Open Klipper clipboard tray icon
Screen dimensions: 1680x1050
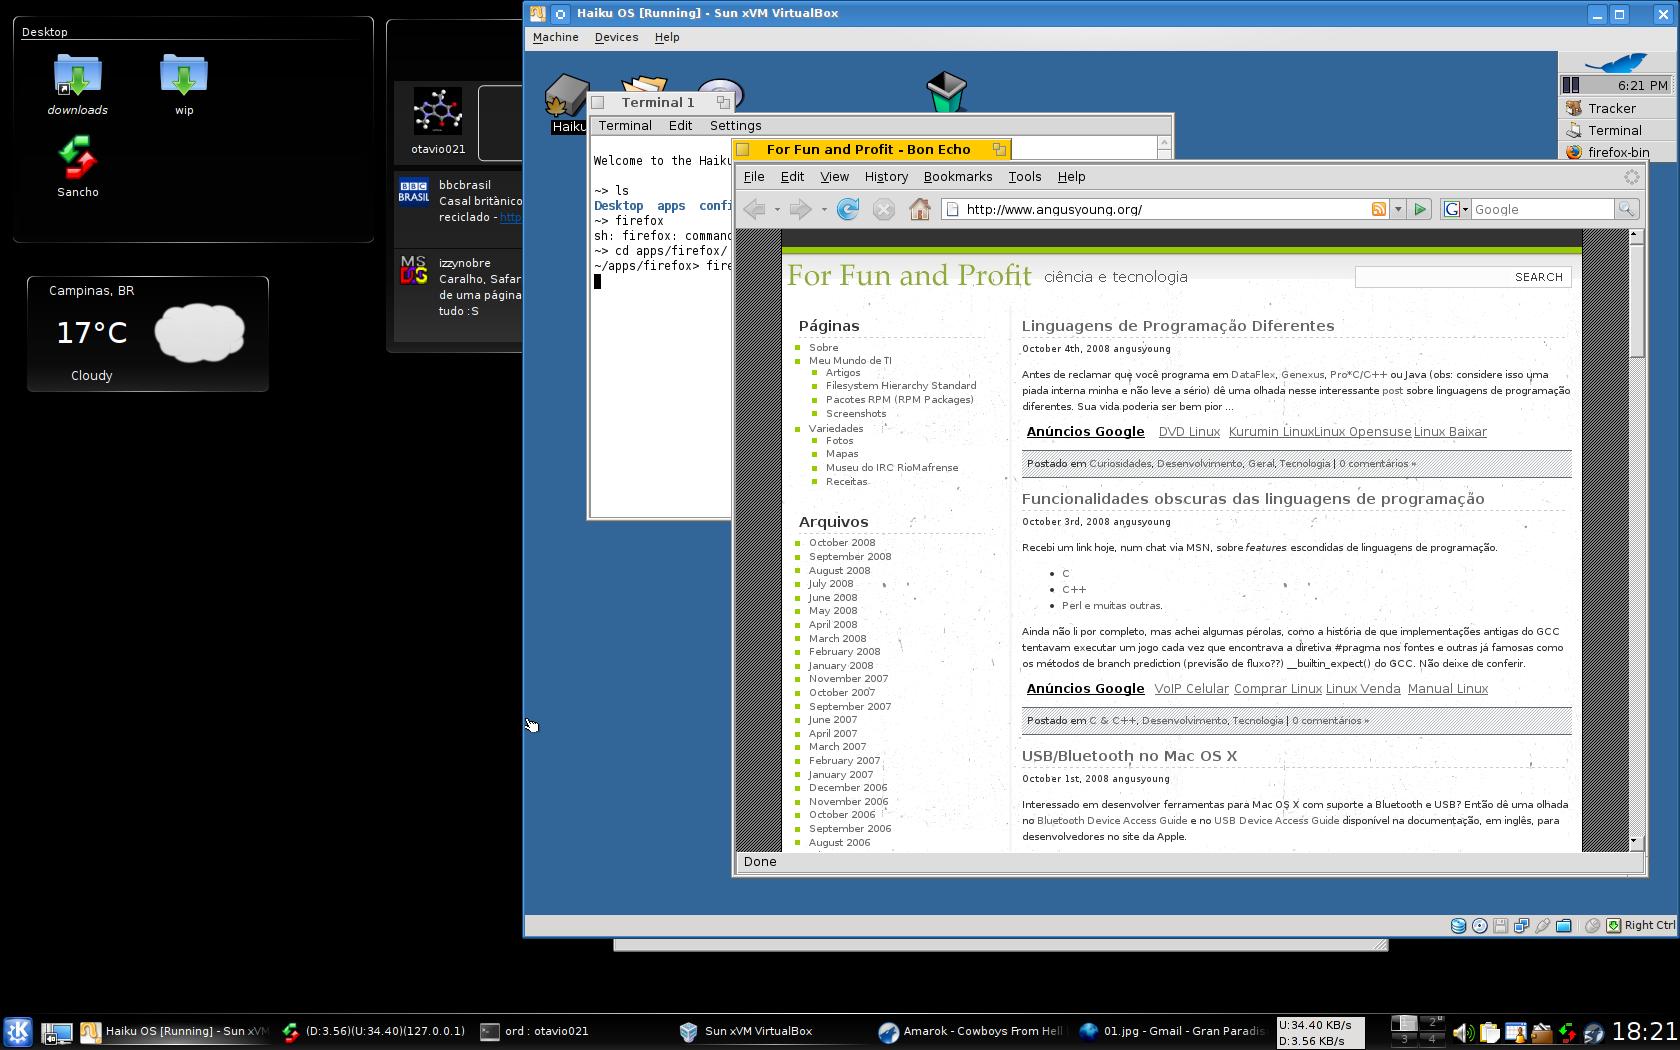[1490, 1033]
